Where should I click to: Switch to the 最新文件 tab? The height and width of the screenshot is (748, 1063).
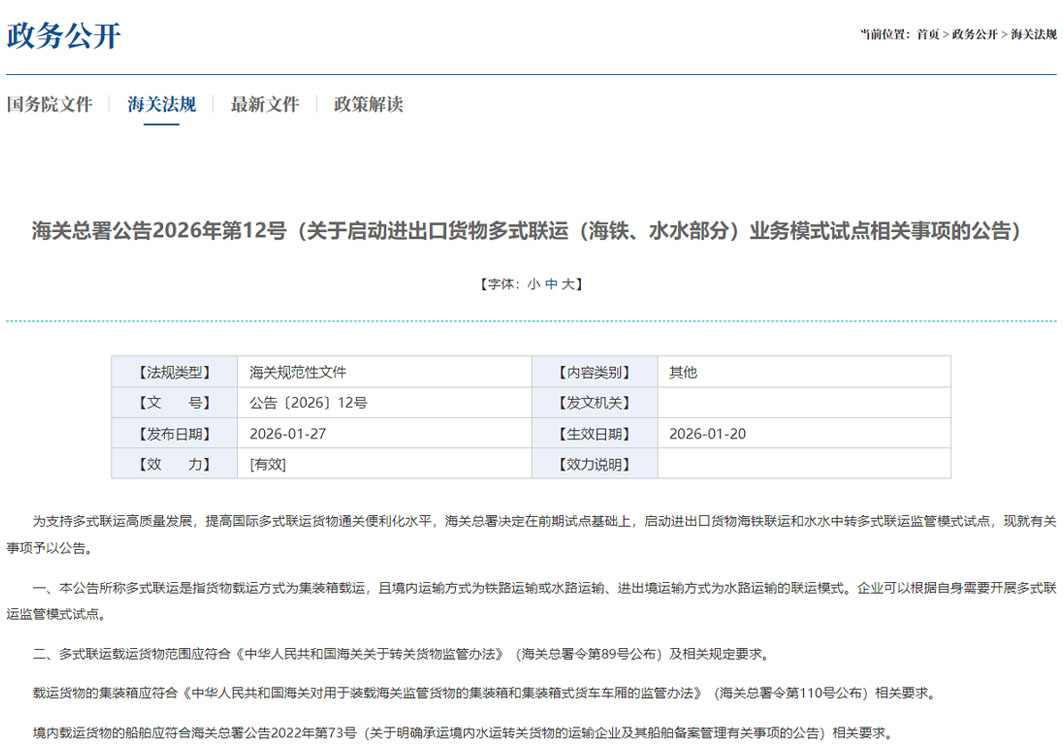click(264, 104)
